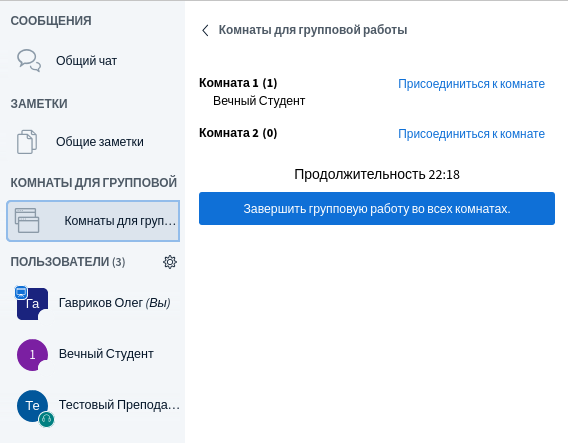
Task: Select user Тестовый Препода… in list
Action: click(93, 406)
